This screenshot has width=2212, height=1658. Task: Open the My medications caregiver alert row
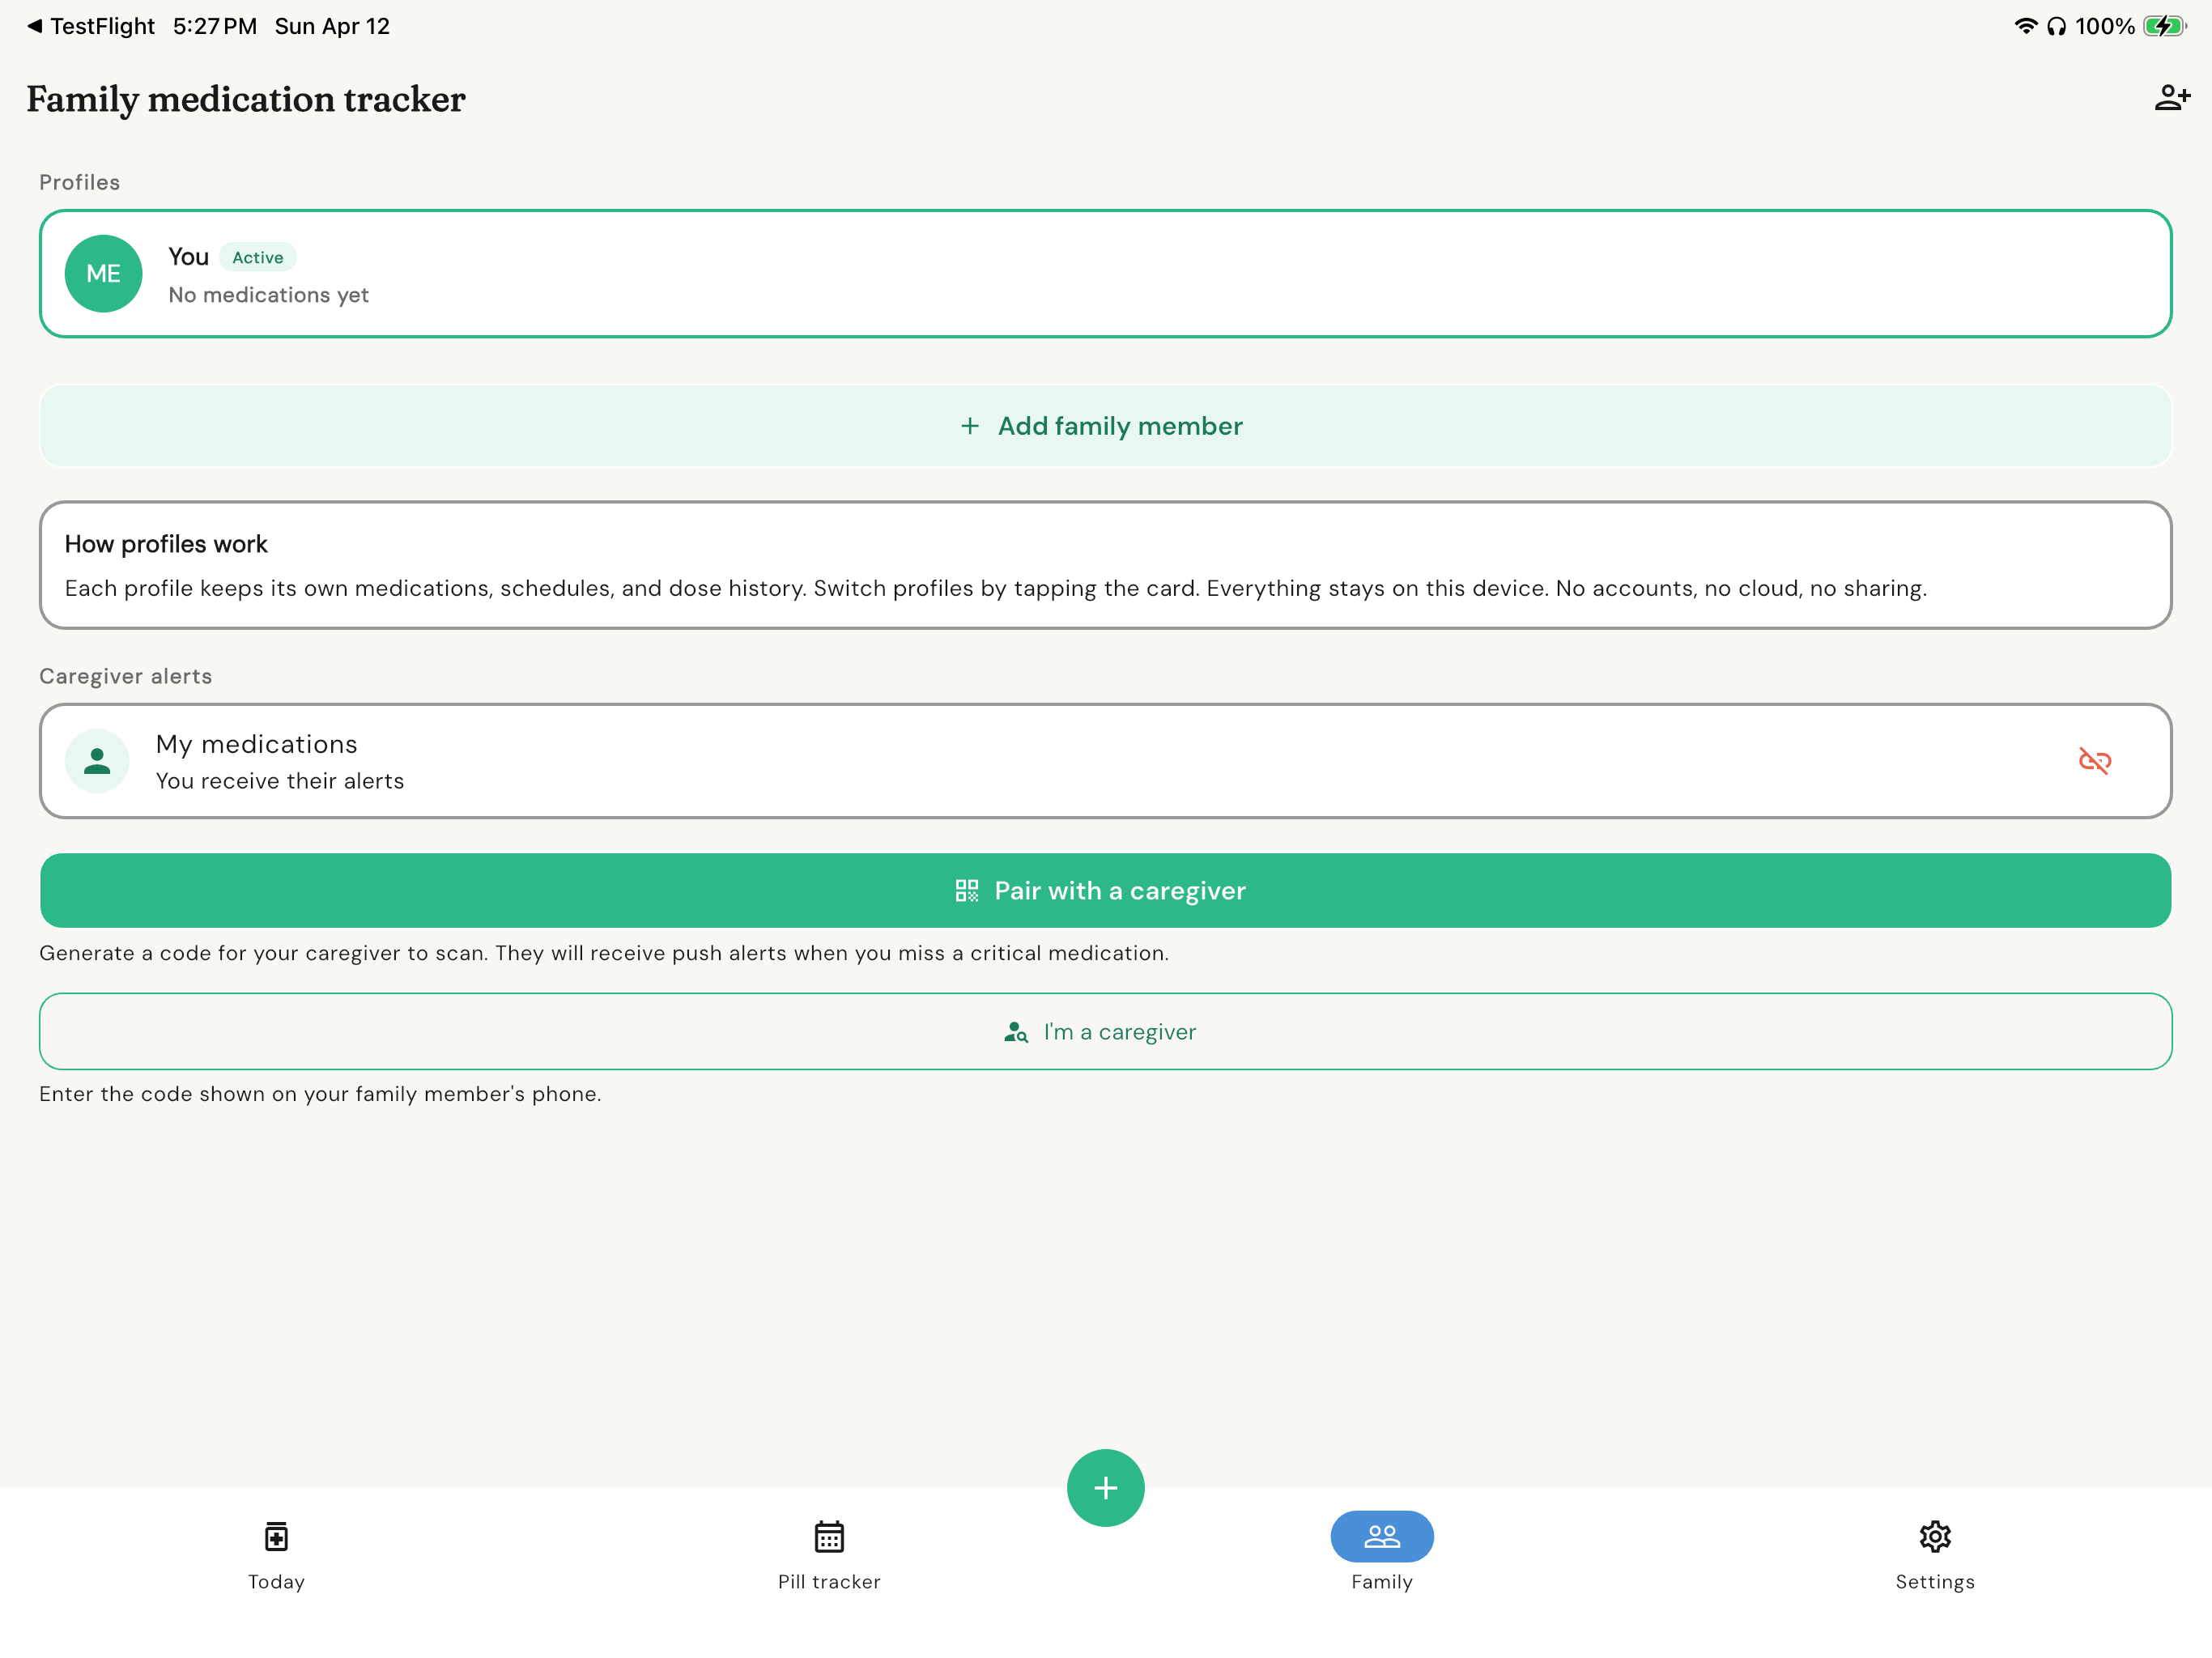(1106, 761)
